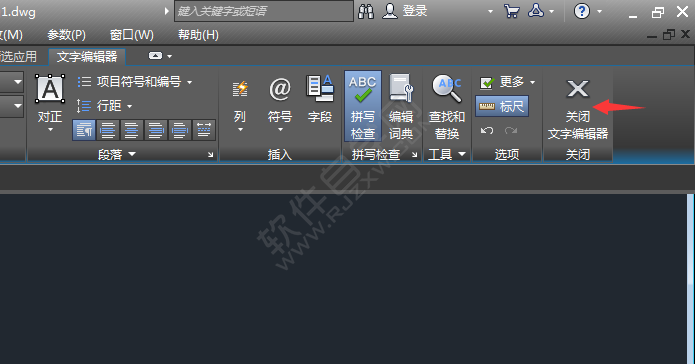This screenshot has height=364, width=695.
Task: Open 行距 line spacing dropdown
Action: point(105,106)
